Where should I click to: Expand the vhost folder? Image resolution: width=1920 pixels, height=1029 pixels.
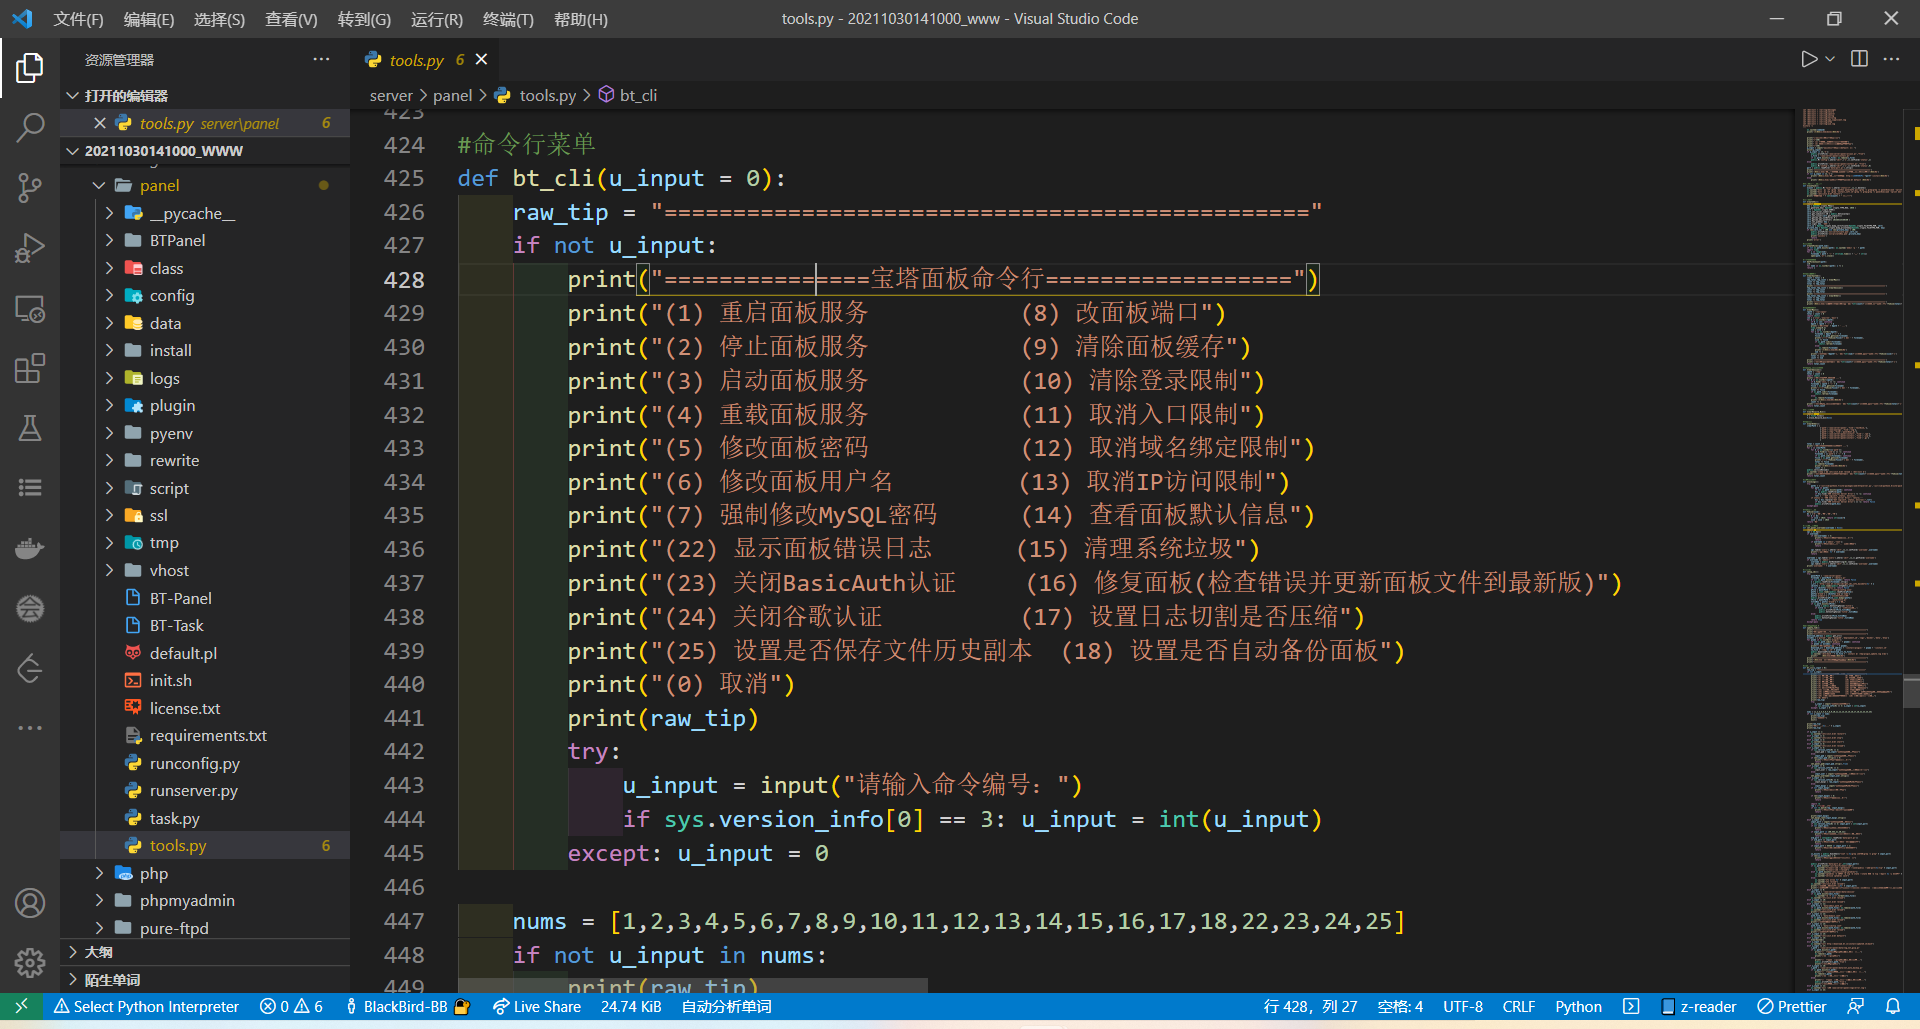click(205, 570)
